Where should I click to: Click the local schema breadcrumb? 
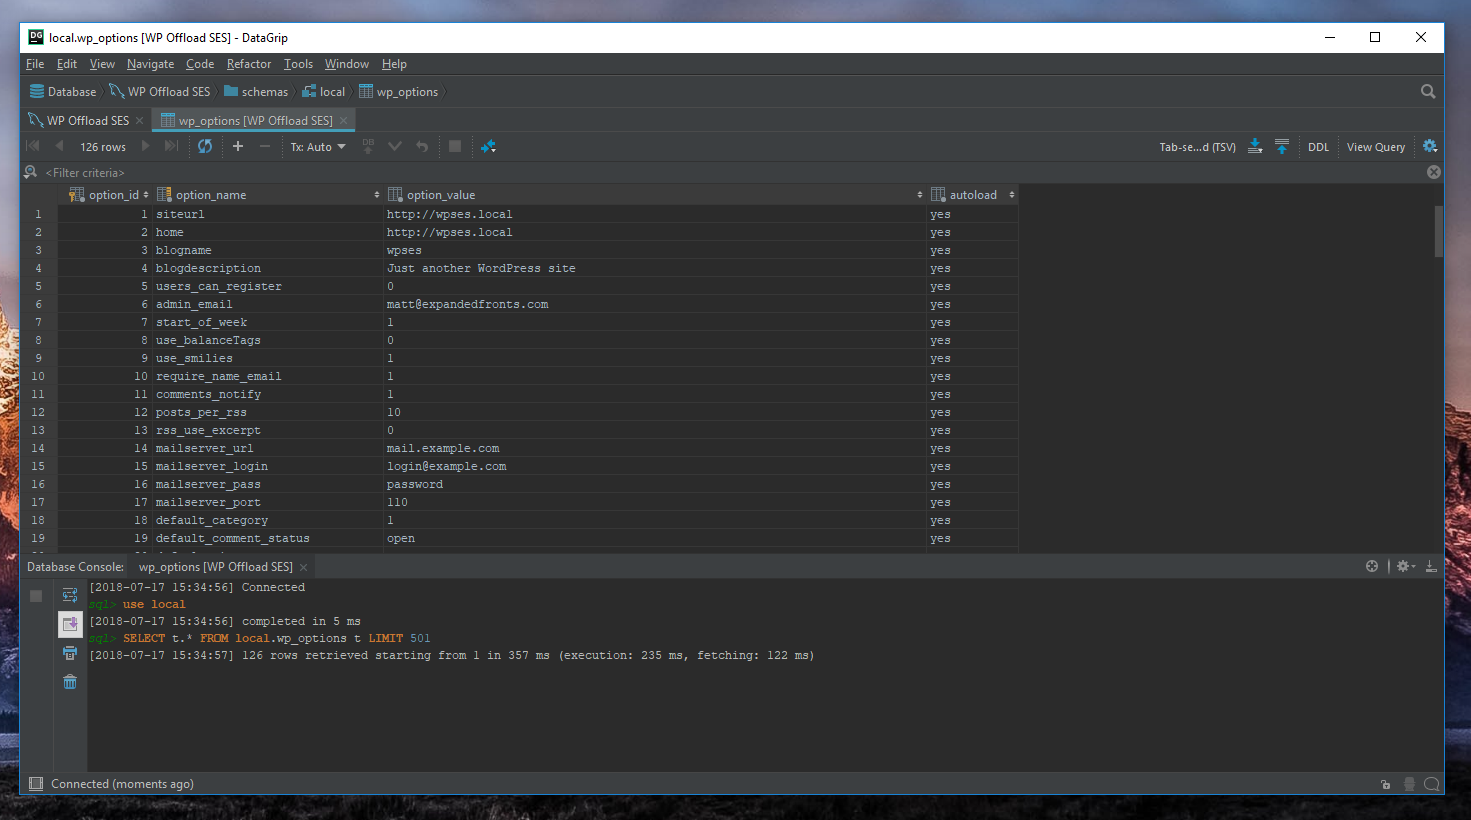[324, 91]
